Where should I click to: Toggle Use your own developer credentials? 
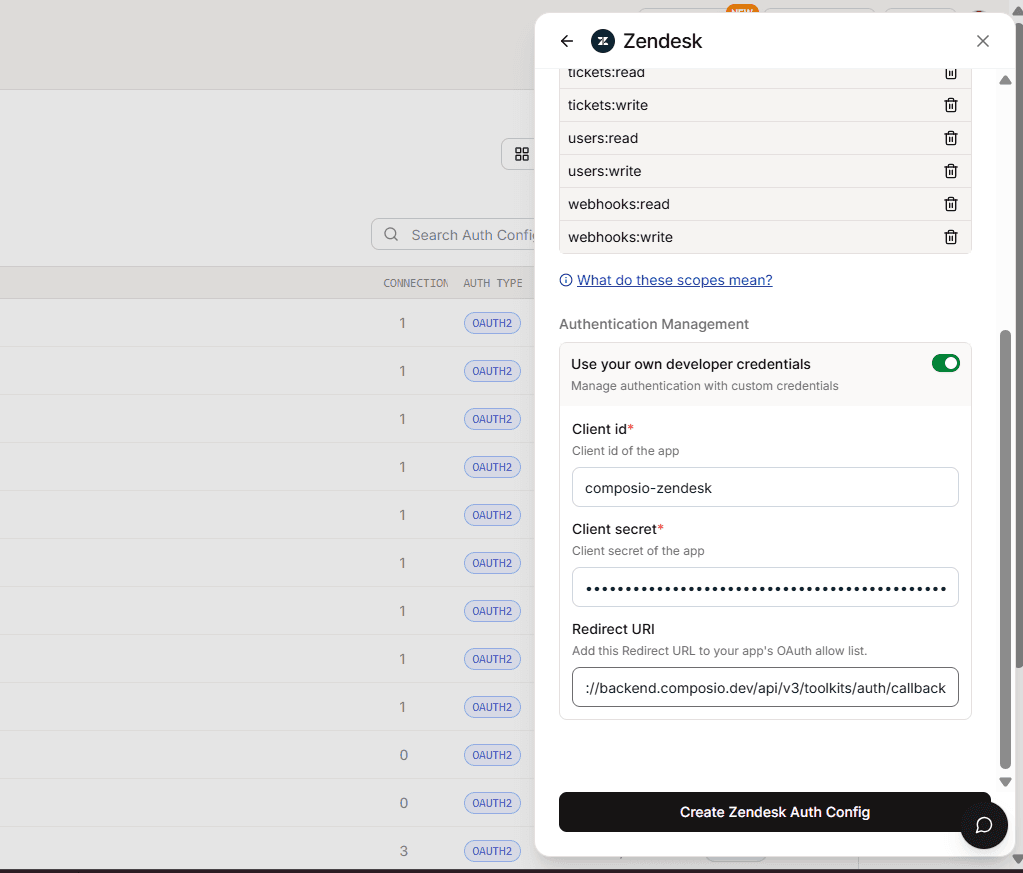[945, 363]
